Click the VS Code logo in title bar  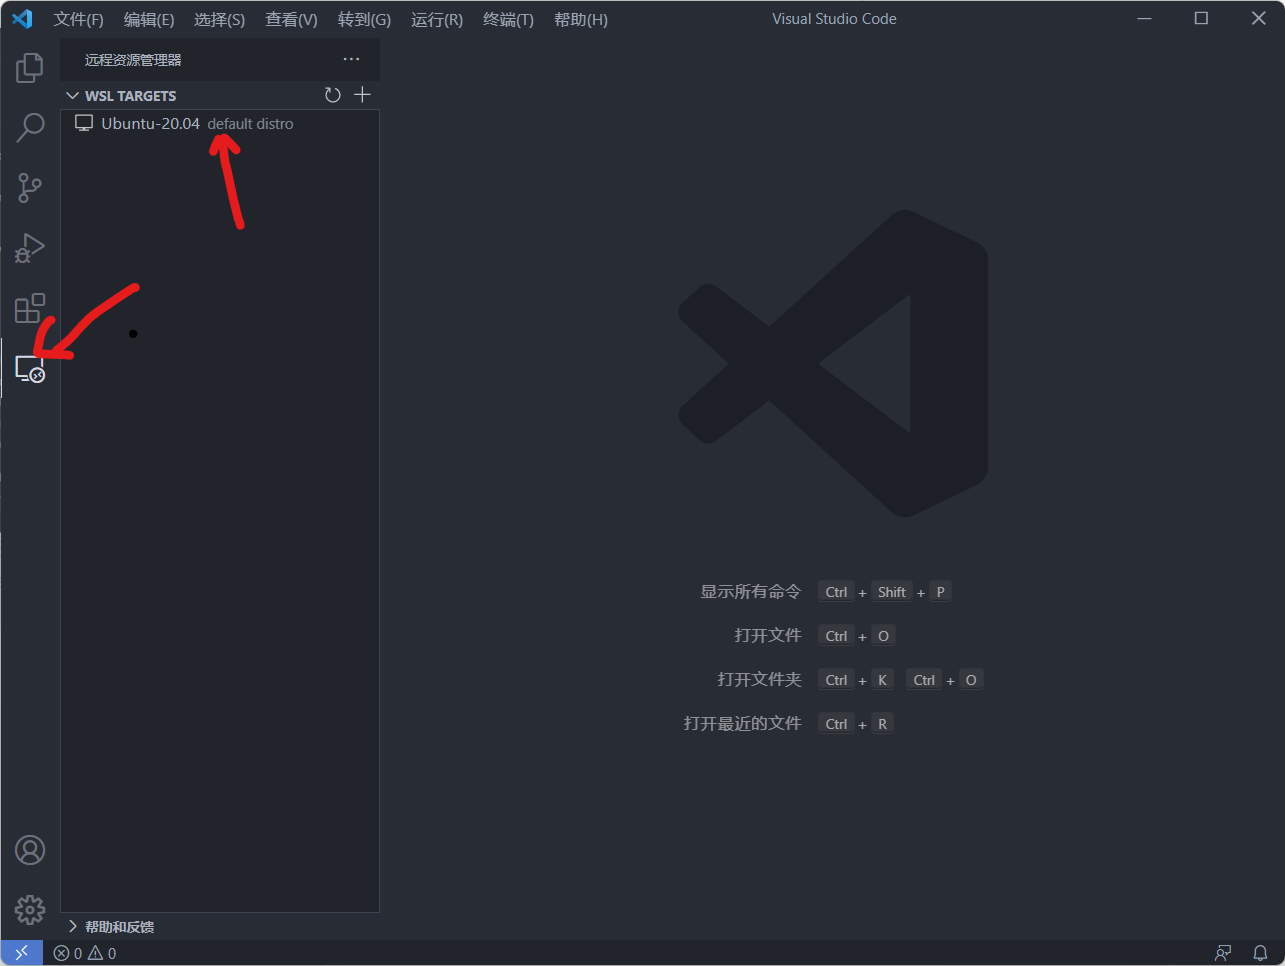(22, 19)
